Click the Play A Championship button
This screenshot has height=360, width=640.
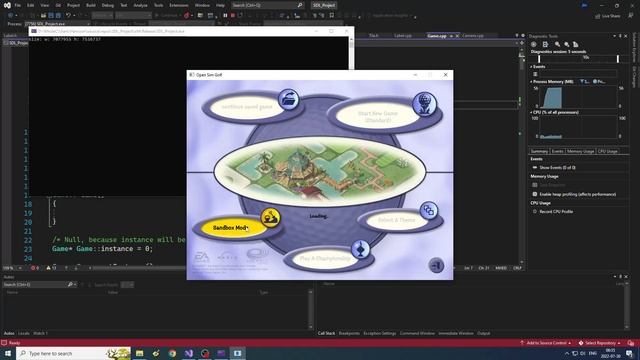coord(325,259)
